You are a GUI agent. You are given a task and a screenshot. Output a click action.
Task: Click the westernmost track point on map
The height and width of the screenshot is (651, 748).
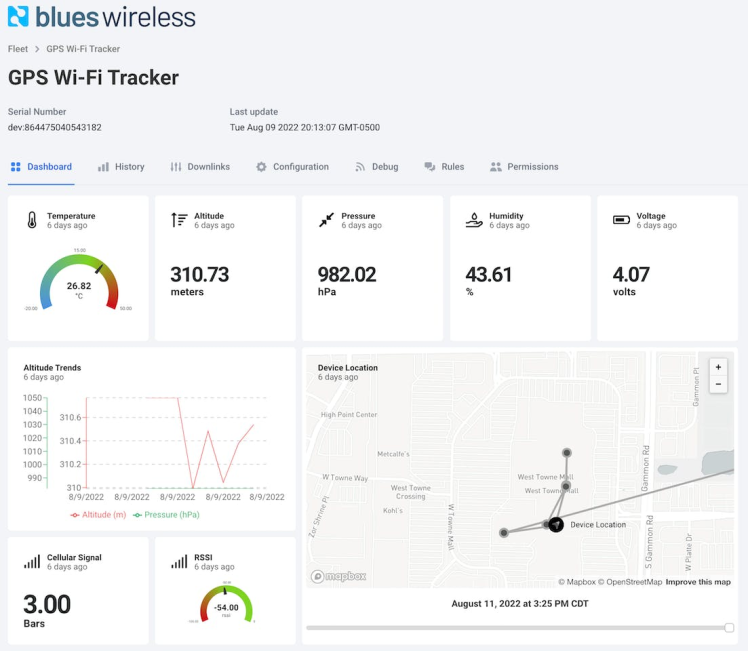[504, 533]
